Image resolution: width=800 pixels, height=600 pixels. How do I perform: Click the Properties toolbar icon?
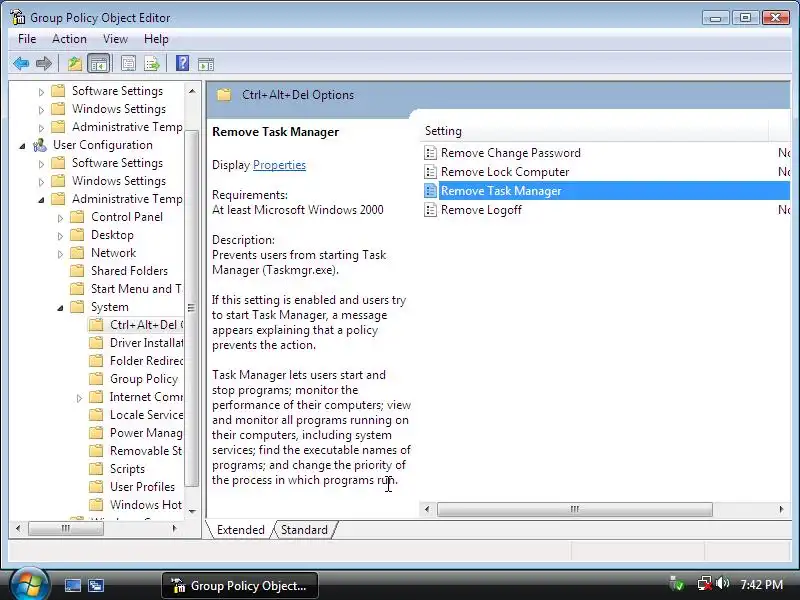click(x=128, y=64)
